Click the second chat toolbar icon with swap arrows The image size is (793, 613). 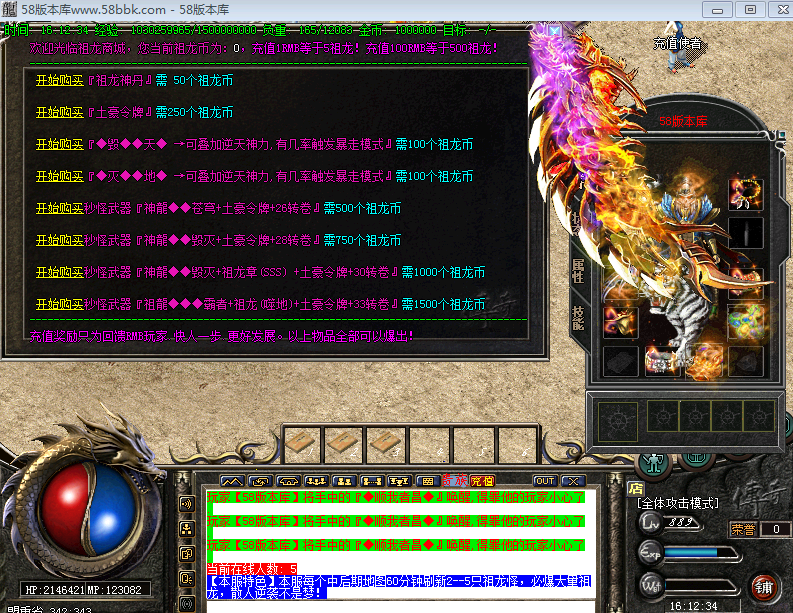click(260, 481)
